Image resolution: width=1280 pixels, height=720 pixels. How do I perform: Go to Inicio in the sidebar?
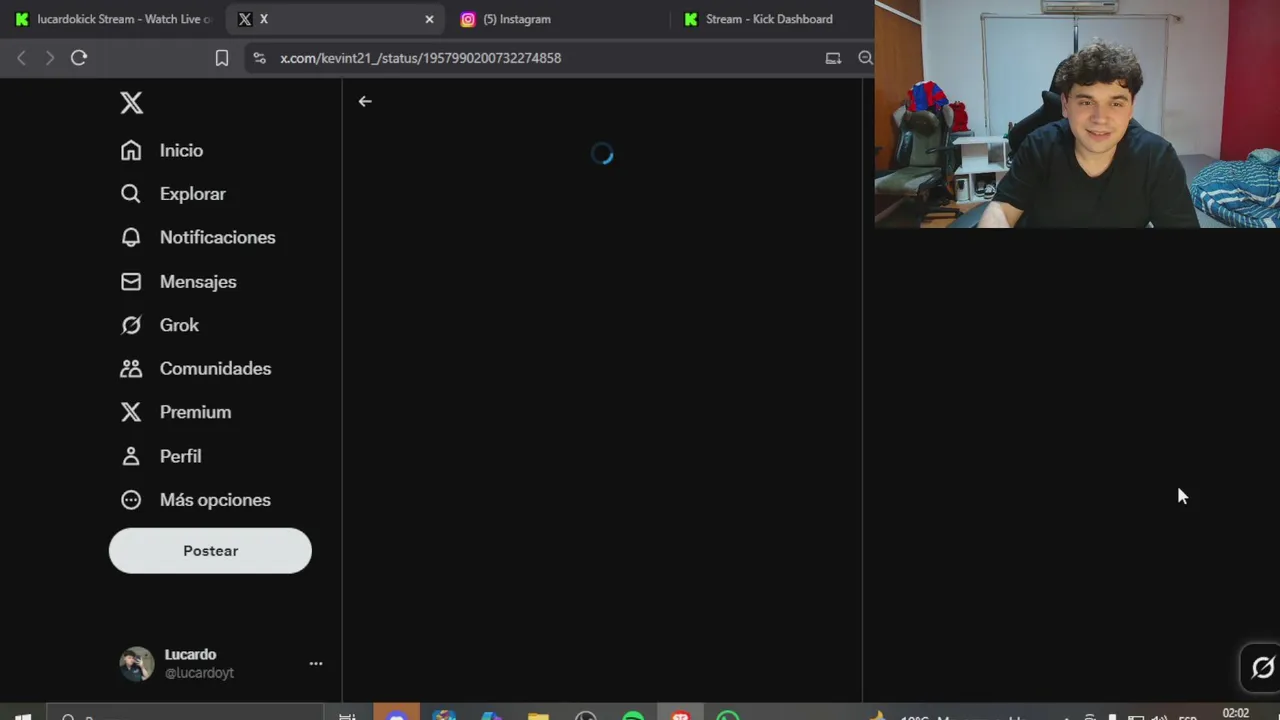pyautogui.click(x=161, y=150)
